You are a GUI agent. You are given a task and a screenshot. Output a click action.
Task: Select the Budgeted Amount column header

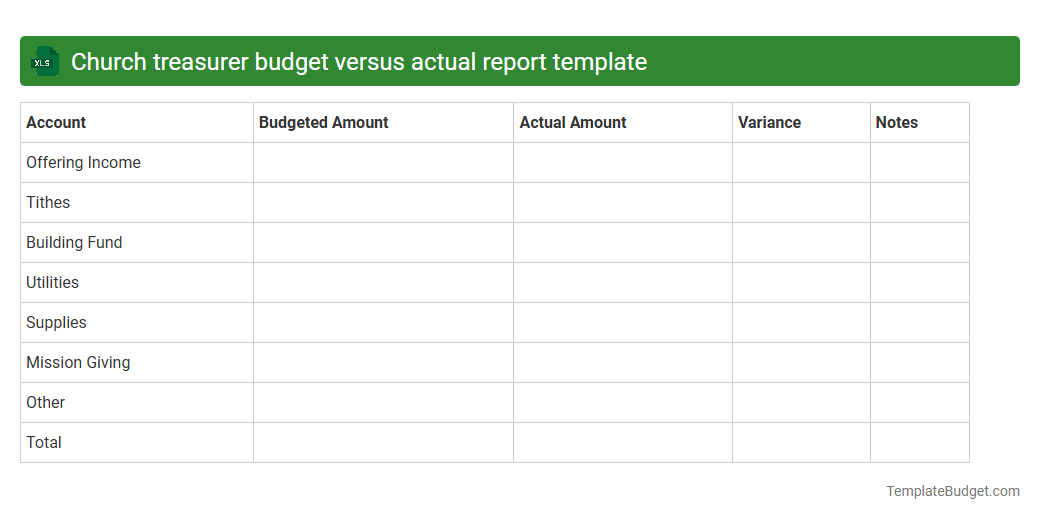pyautogui.click(x=383, y=123)
